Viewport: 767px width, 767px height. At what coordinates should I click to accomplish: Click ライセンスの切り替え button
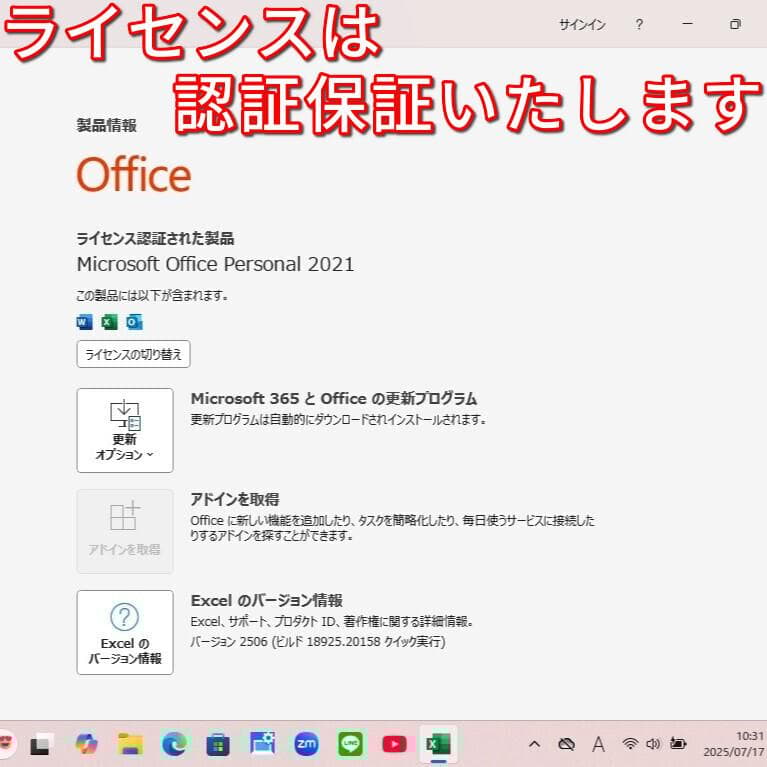[x=134, y=354]
